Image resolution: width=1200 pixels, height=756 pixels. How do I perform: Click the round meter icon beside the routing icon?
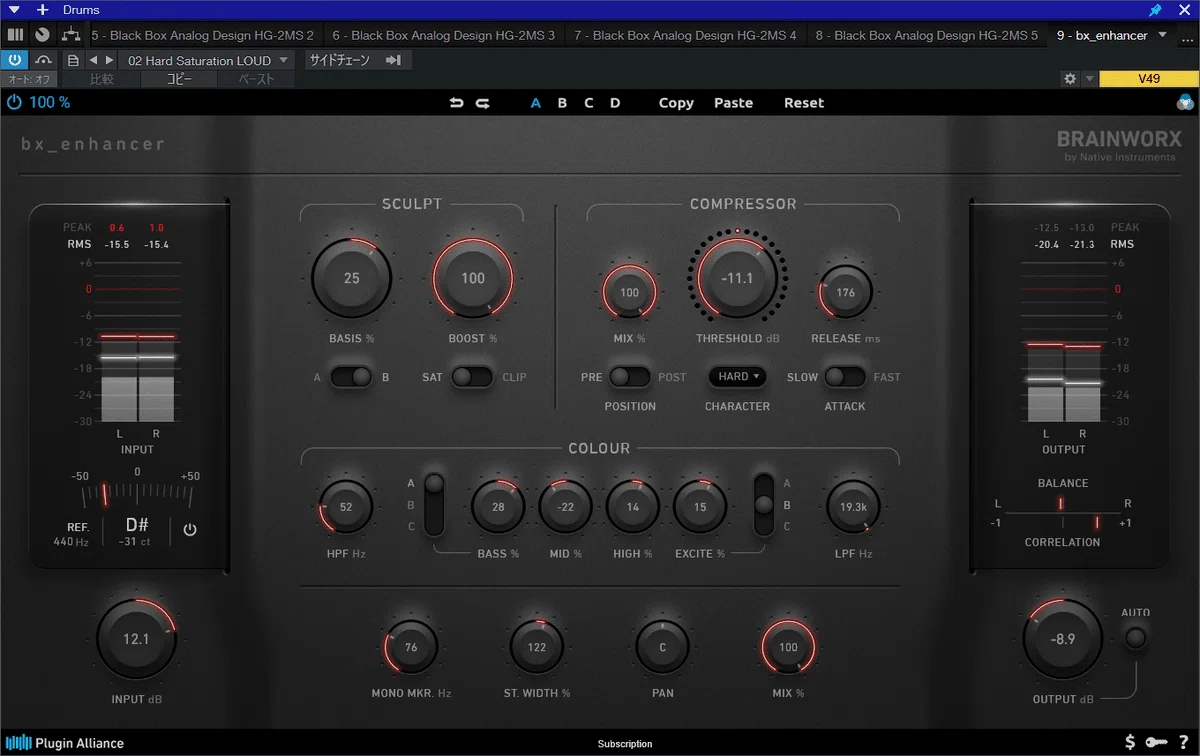tap(42, 35)
